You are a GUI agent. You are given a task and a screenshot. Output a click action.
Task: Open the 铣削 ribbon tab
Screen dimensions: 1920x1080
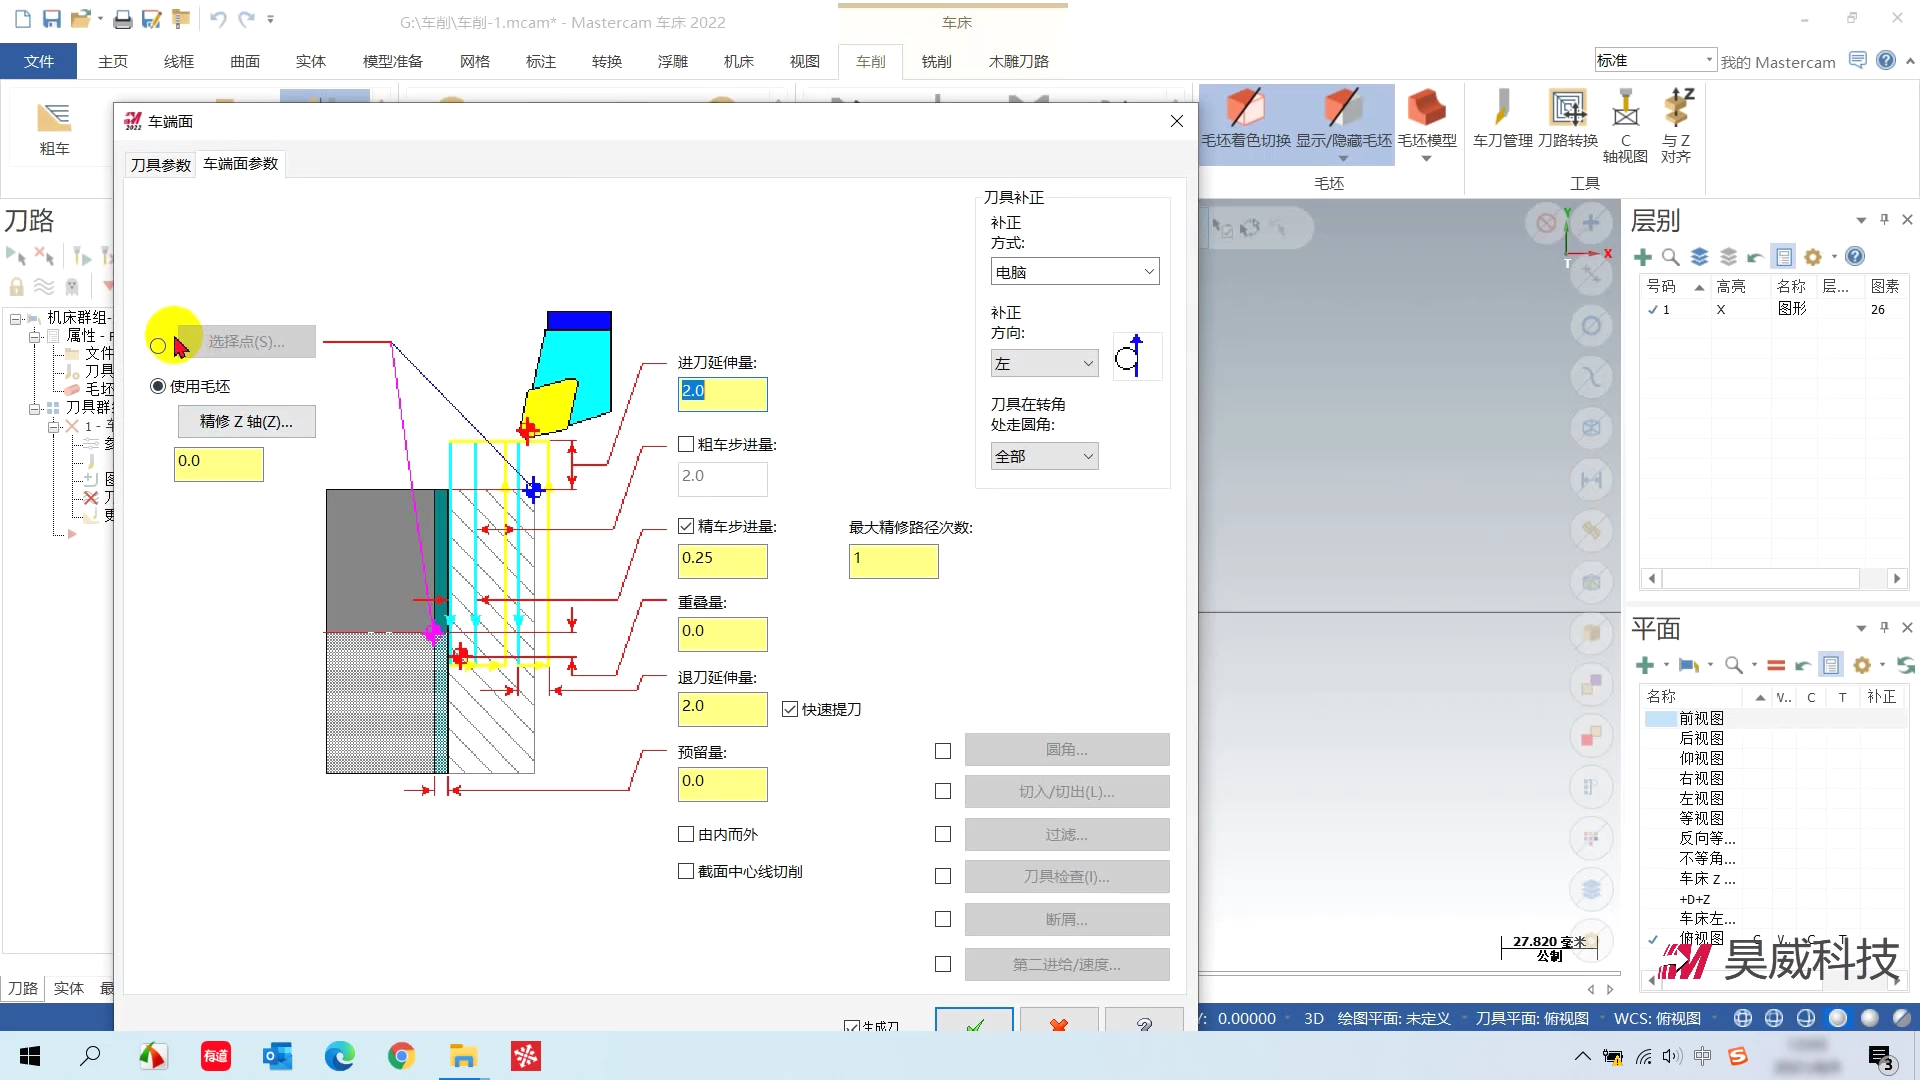[x=936, y=62]
